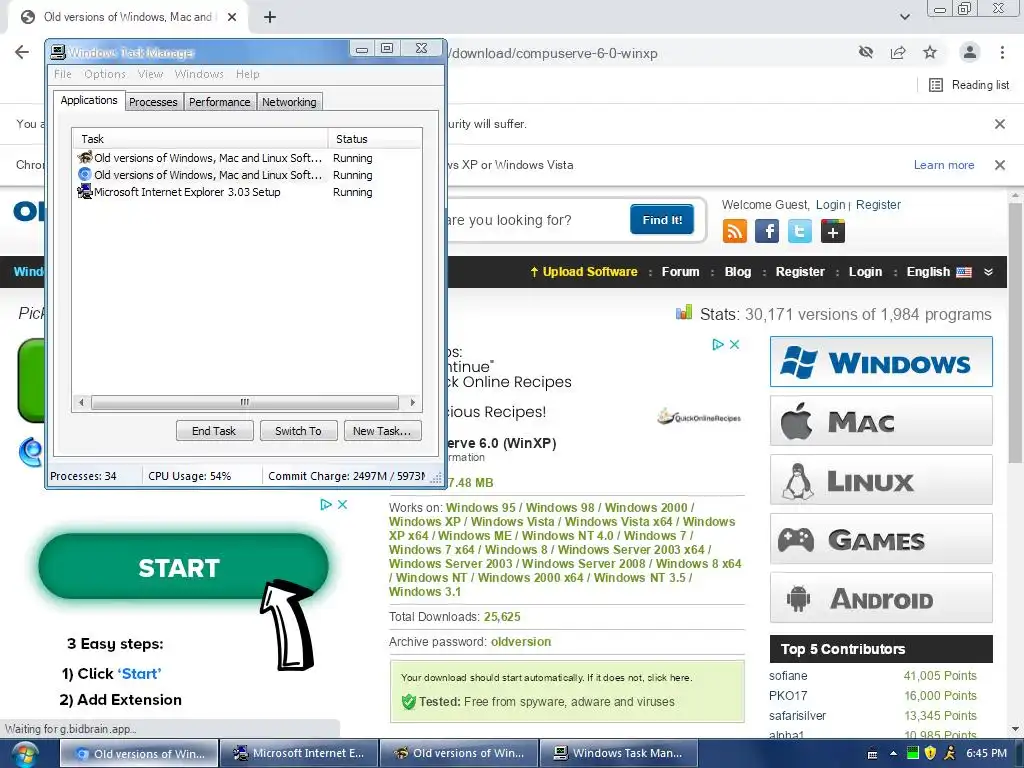Click the plus share icon

click(833, 231)
